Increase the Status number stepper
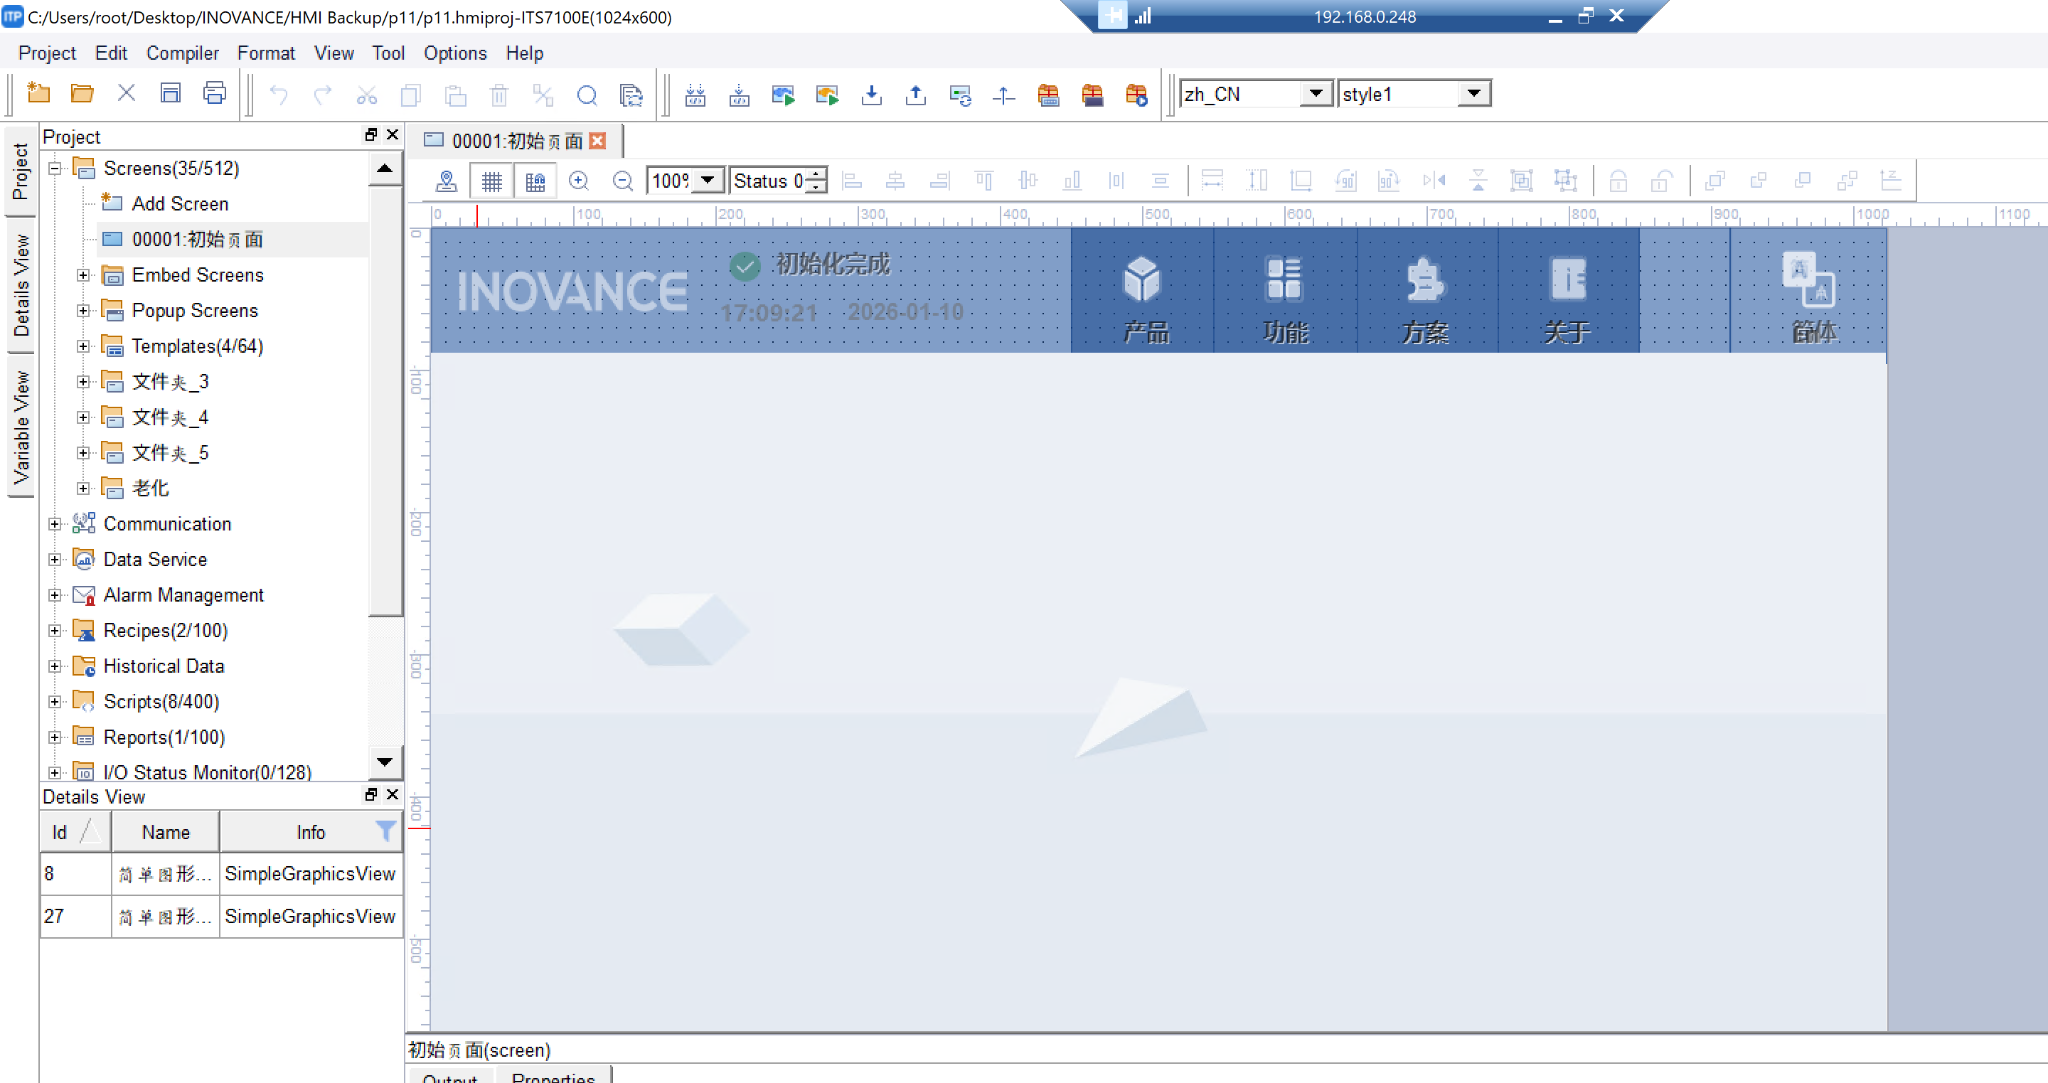Screen dimensions: 2048x1083 click(x=818, y=174)
